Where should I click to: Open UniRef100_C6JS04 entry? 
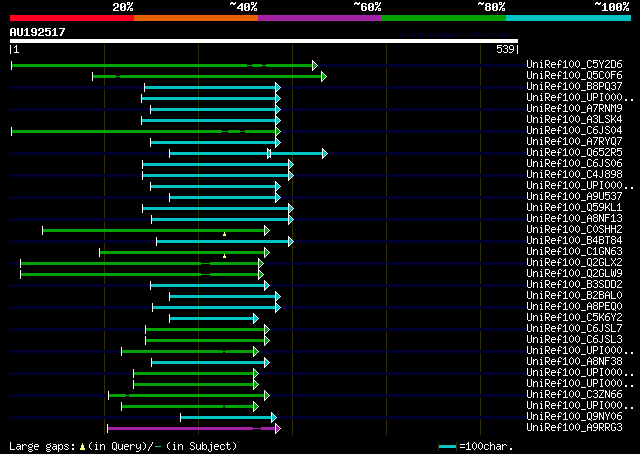(x=574, y=131)
